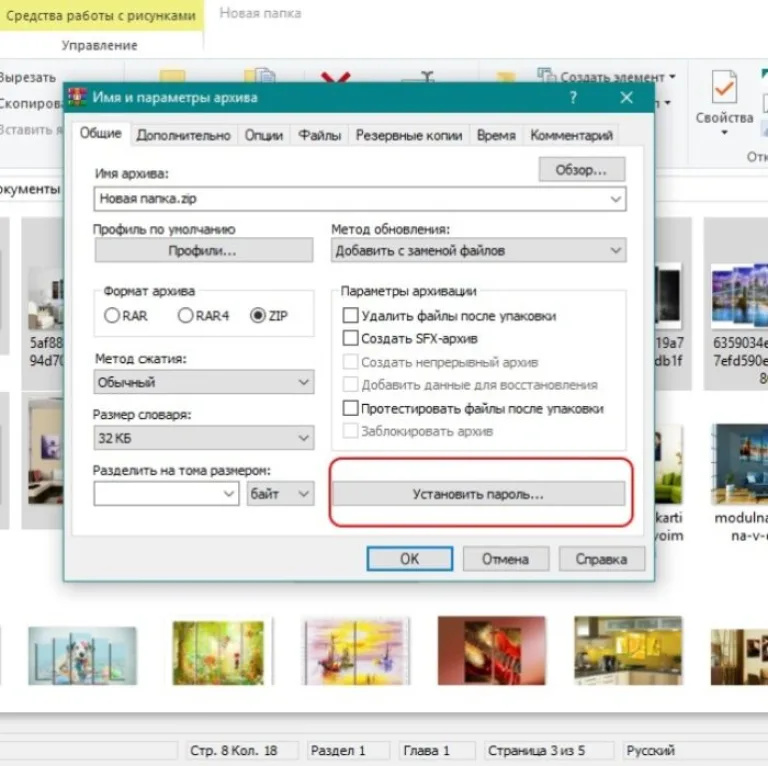Enable Создать SFX-архив checkbox
The width and height of the screenshot is (768, 766).
(350, 338)
